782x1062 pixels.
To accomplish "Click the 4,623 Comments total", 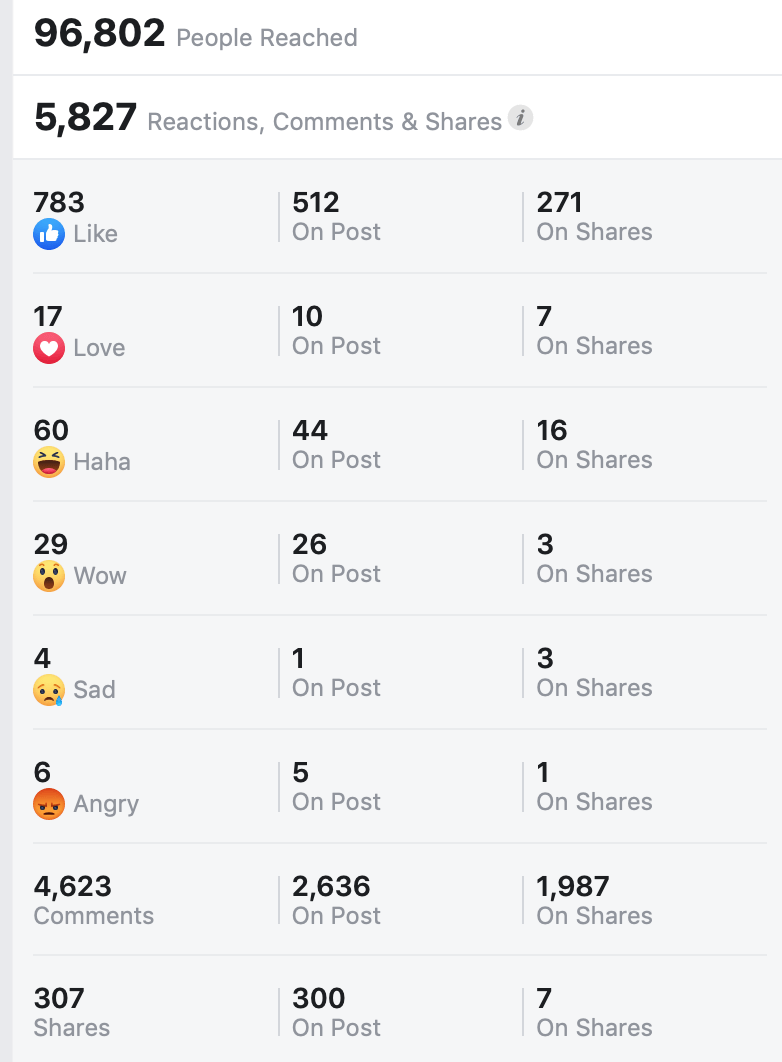I will pyautogui.click(x=72, y=887).
